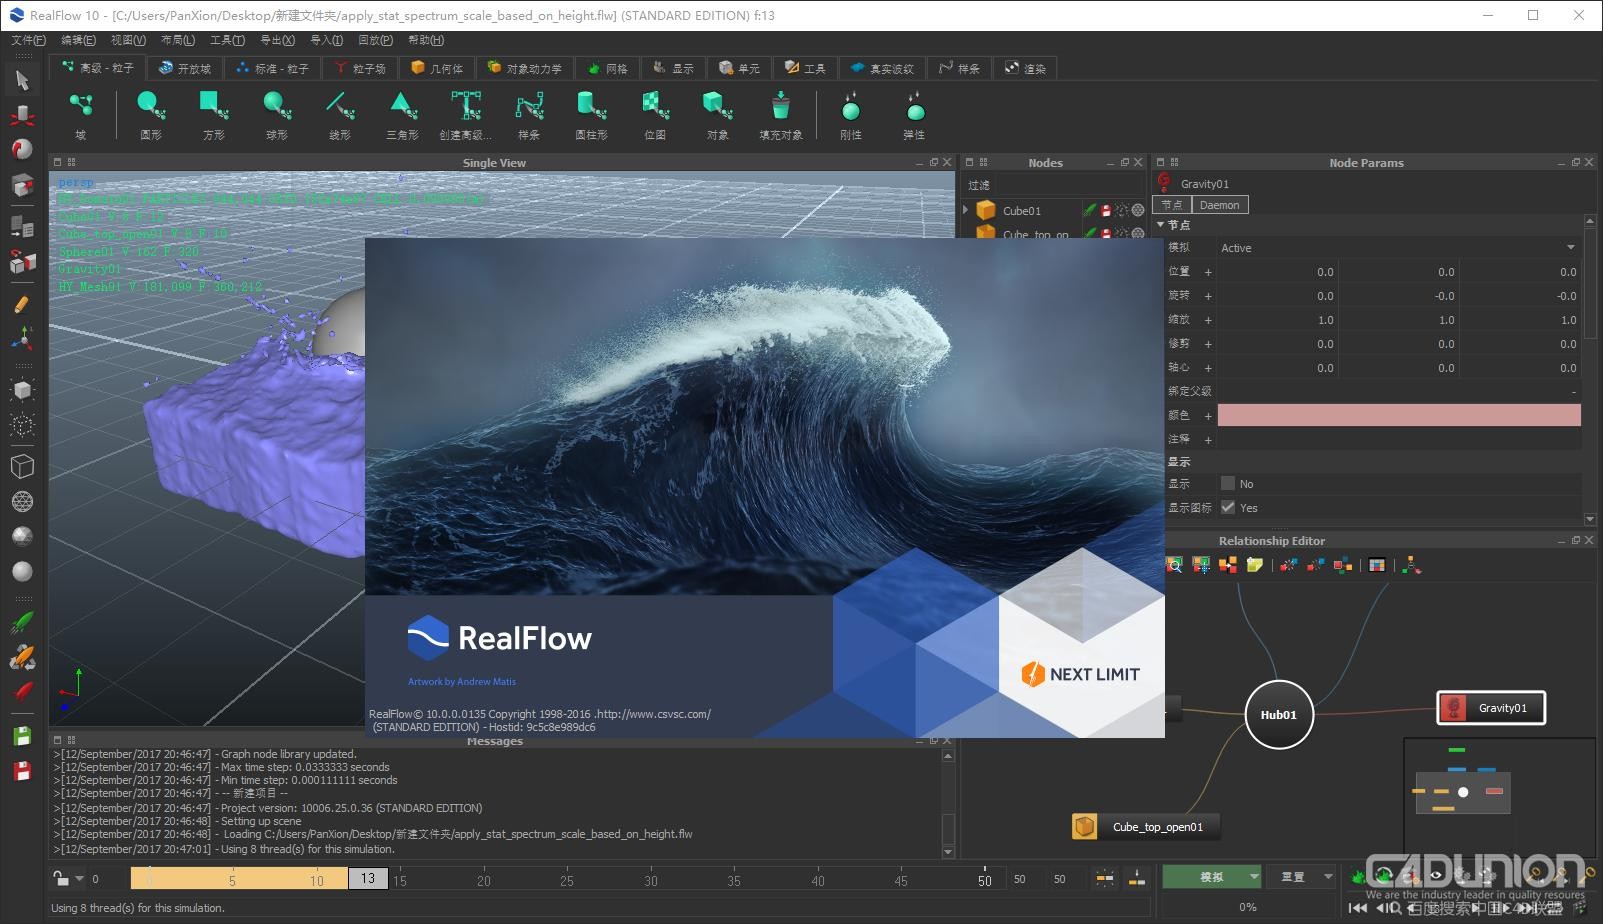Click the pencil tool in left sidebar
This screenshot has width=1603, height=924.
[22, 305]
